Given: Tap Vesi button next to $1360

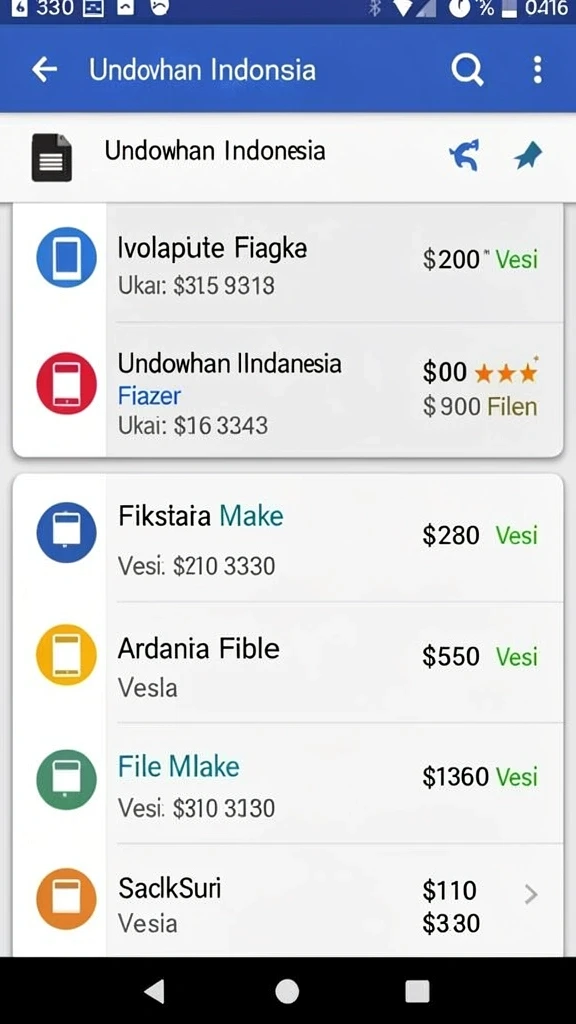Looking at the screenshot, I should (517, 776).
